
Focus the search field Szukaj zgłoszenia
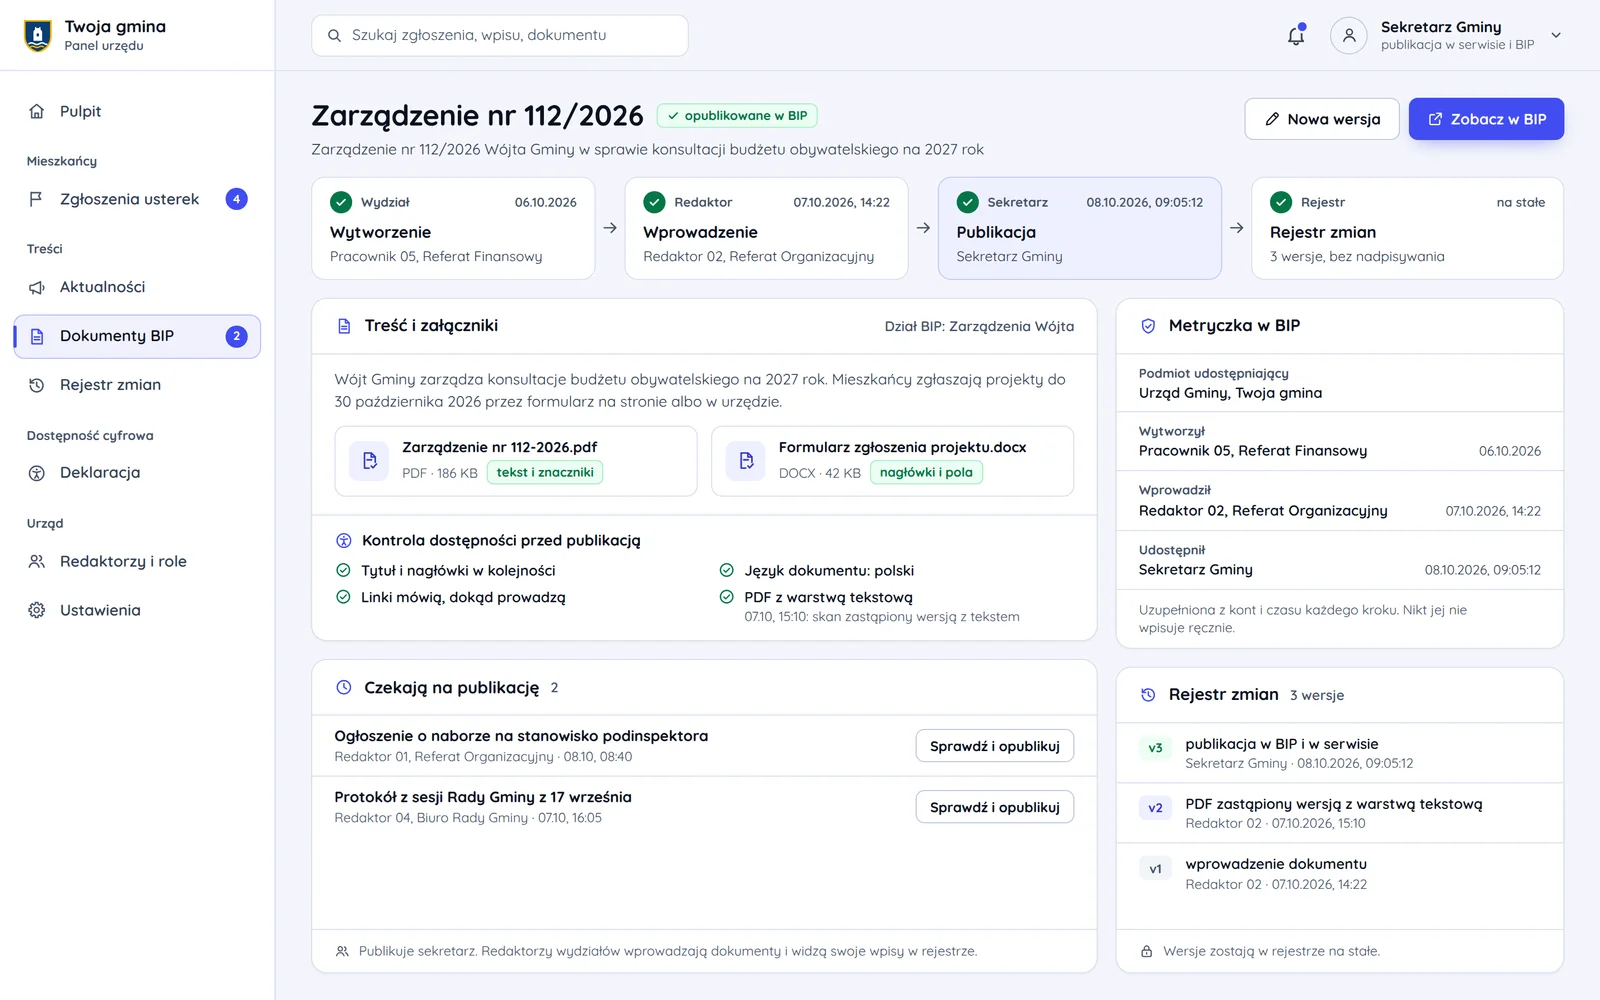[x=500, y=35]
